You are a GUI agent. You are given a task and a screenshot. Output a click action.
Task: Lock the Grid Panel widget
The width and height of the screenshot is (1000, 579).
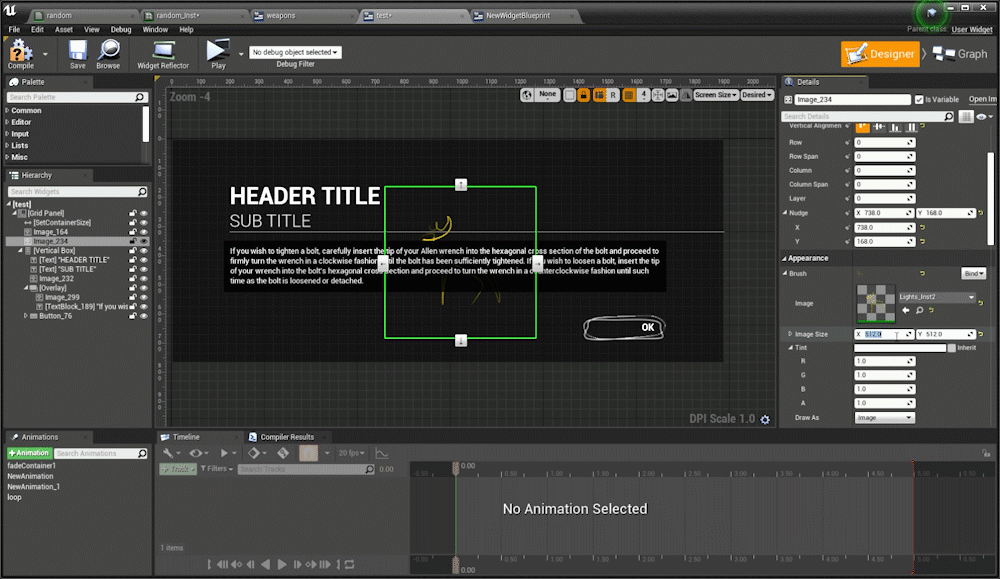(133, 214)
